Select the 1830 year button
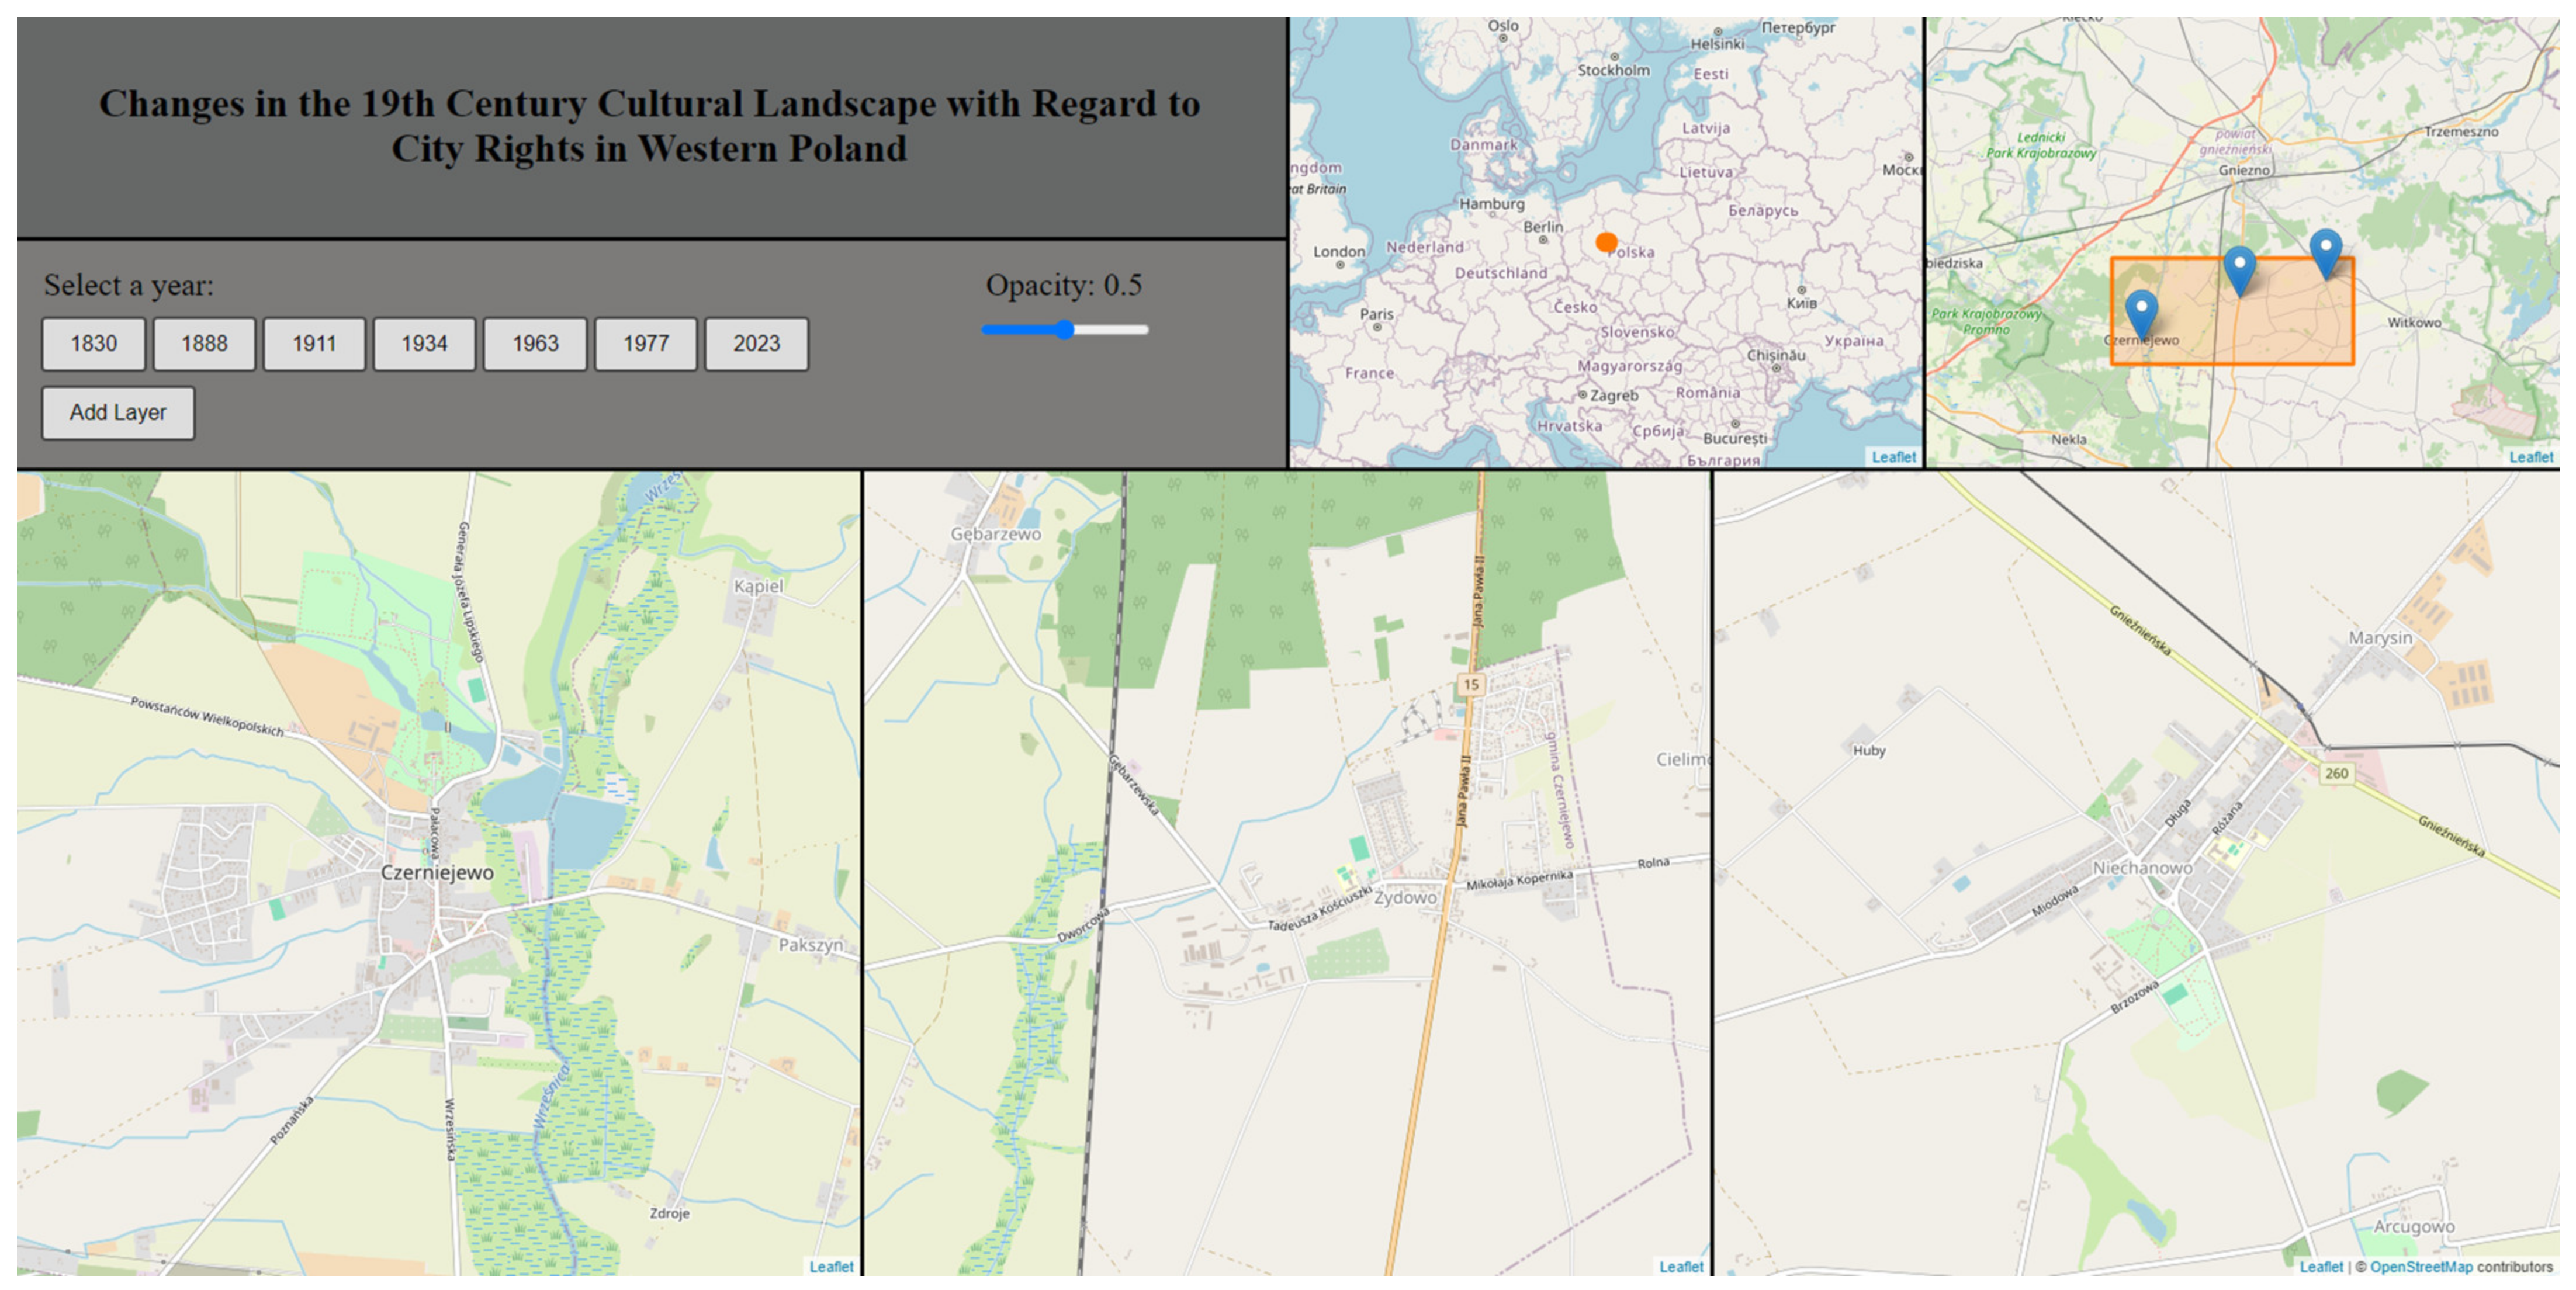The width and height of the screenshot is (2576, 1290). tap(94, 344)
